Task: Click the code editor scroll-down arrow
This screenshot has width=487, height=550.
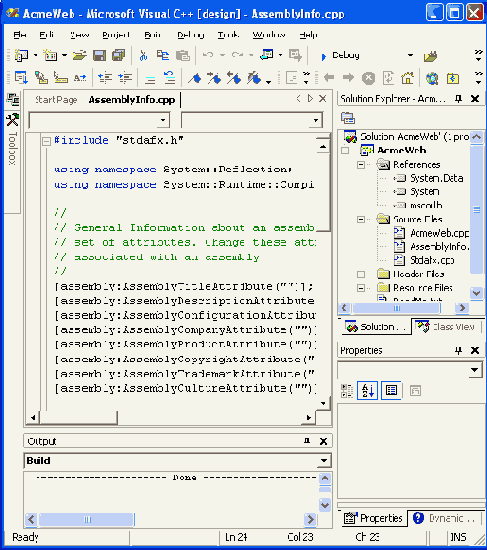Action: point(323,403)
